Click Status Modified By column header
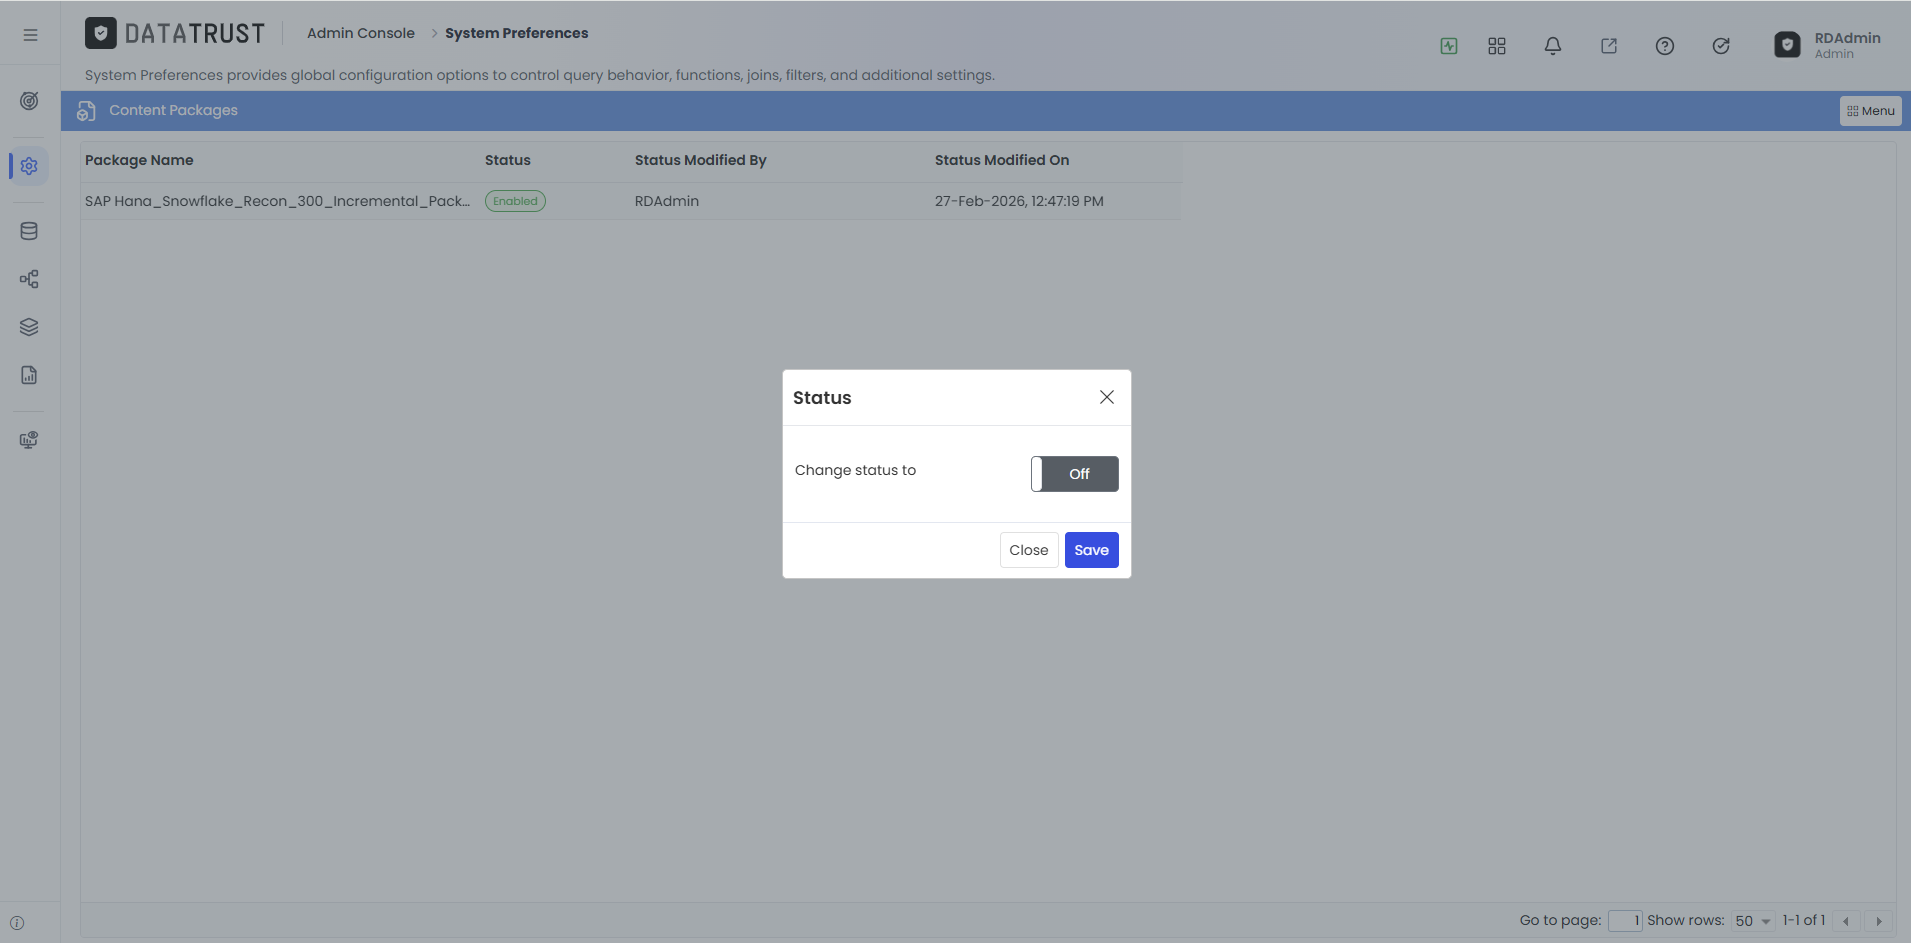The image size is (1911, 943). point(701,160)
